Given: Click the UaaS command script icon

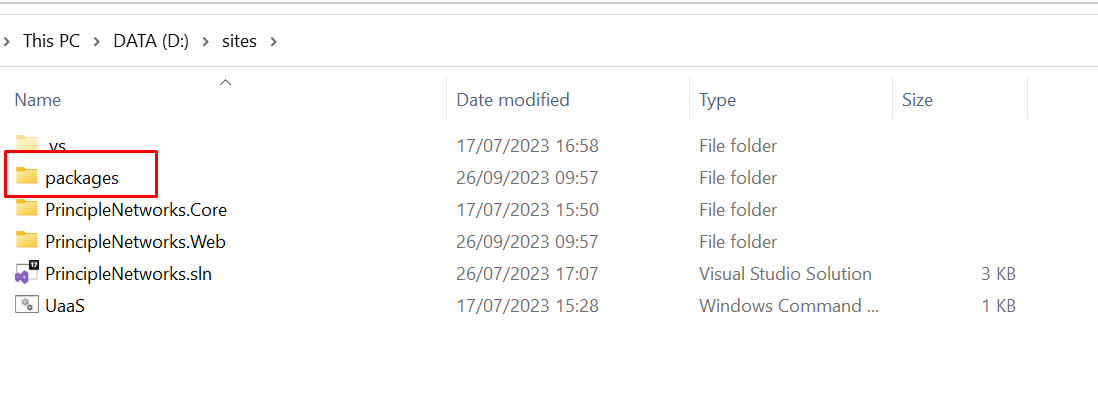Looking at the screenshot, I should (x=27, y=305).
